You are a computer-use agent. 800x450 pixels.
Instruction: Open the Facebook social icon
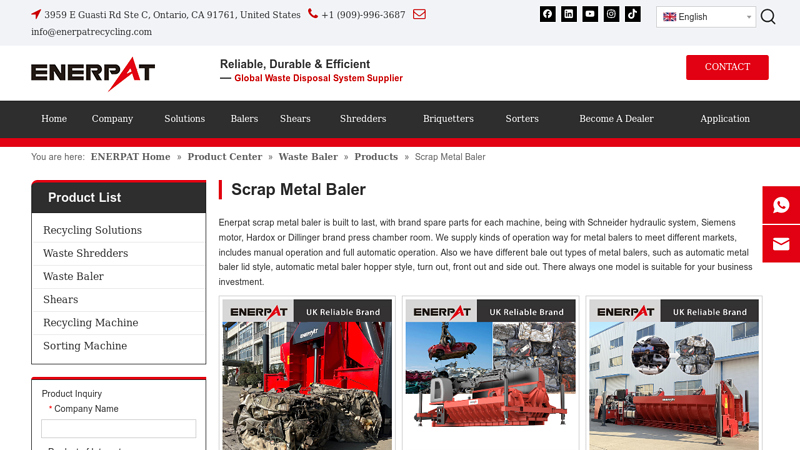[547, 14]
